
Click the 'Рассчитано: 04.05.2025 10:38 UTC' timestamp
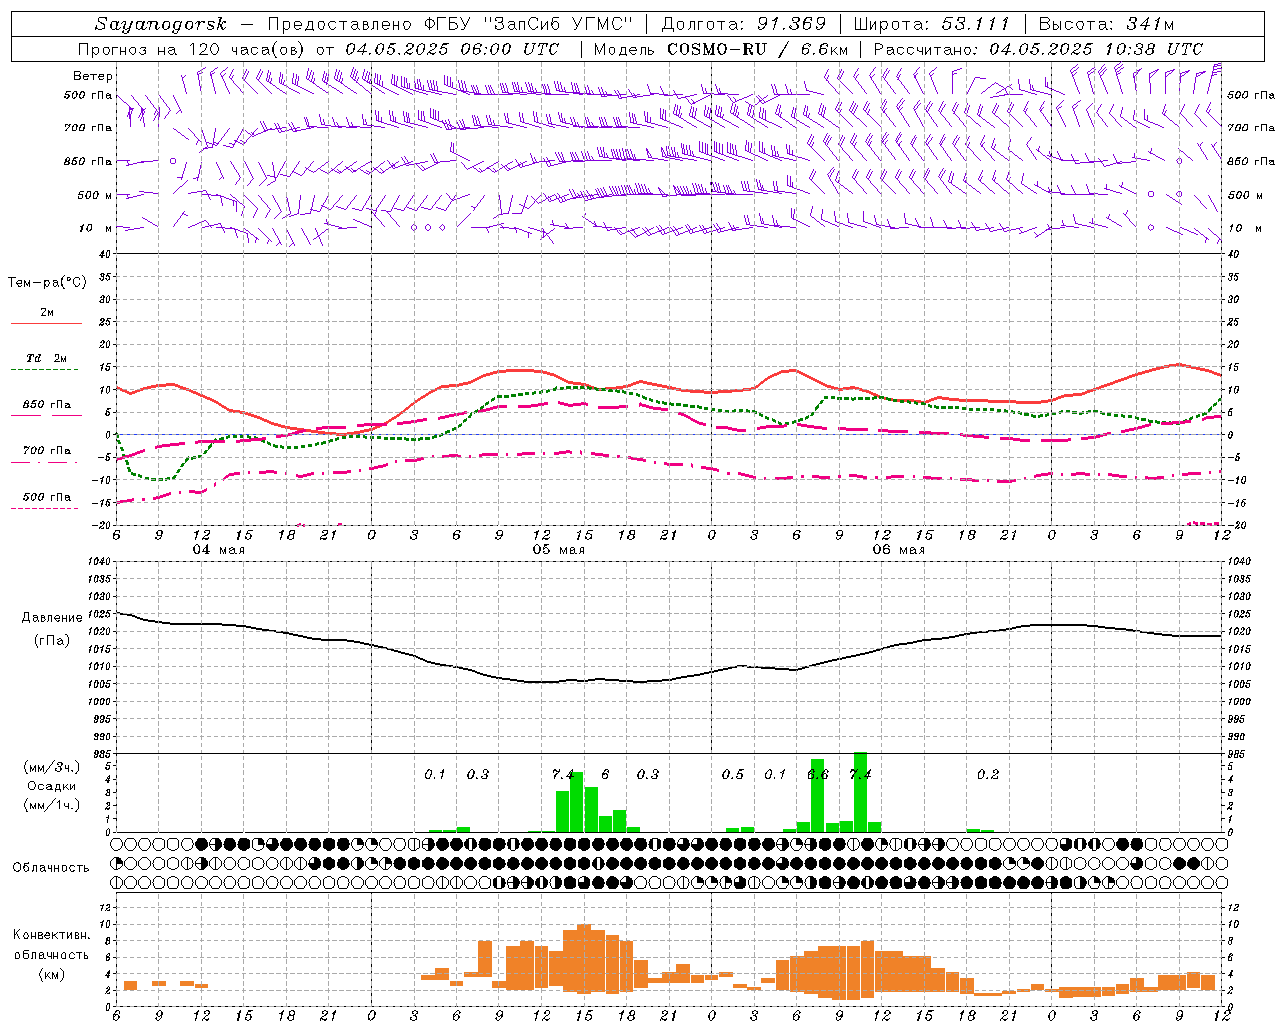1038,49
